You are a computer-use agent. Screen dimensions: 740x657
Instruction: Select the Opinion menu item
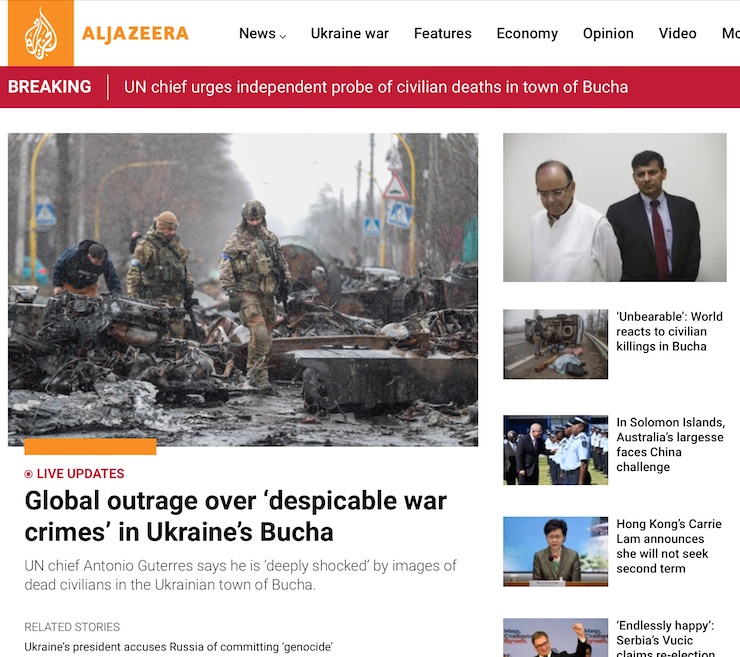pos(608,34)
